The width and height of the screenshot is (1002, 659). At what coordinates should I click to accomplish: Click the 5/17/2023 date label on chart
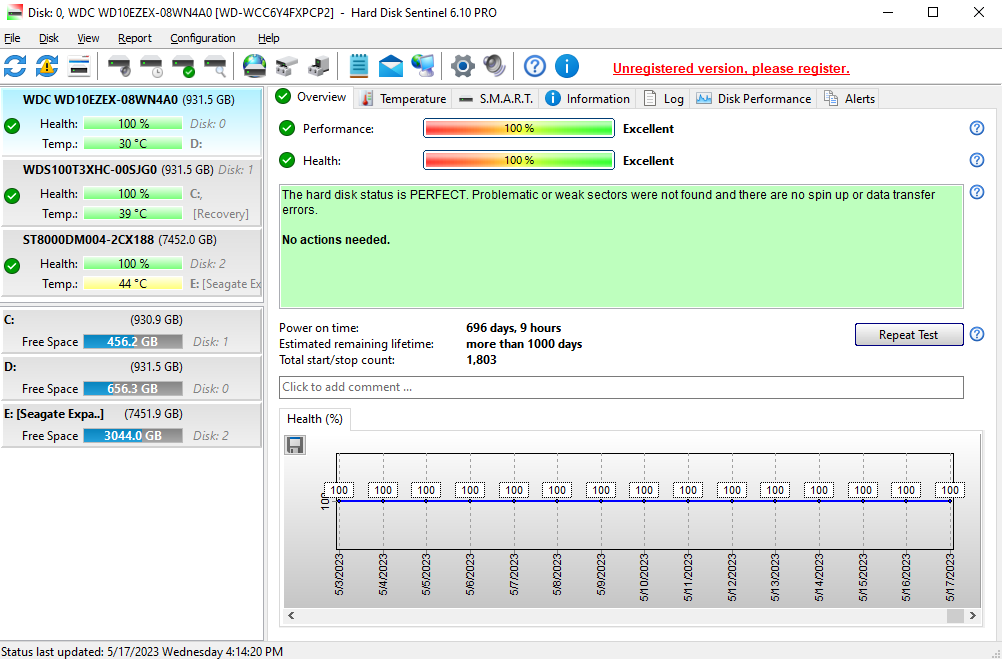(950, 577)
